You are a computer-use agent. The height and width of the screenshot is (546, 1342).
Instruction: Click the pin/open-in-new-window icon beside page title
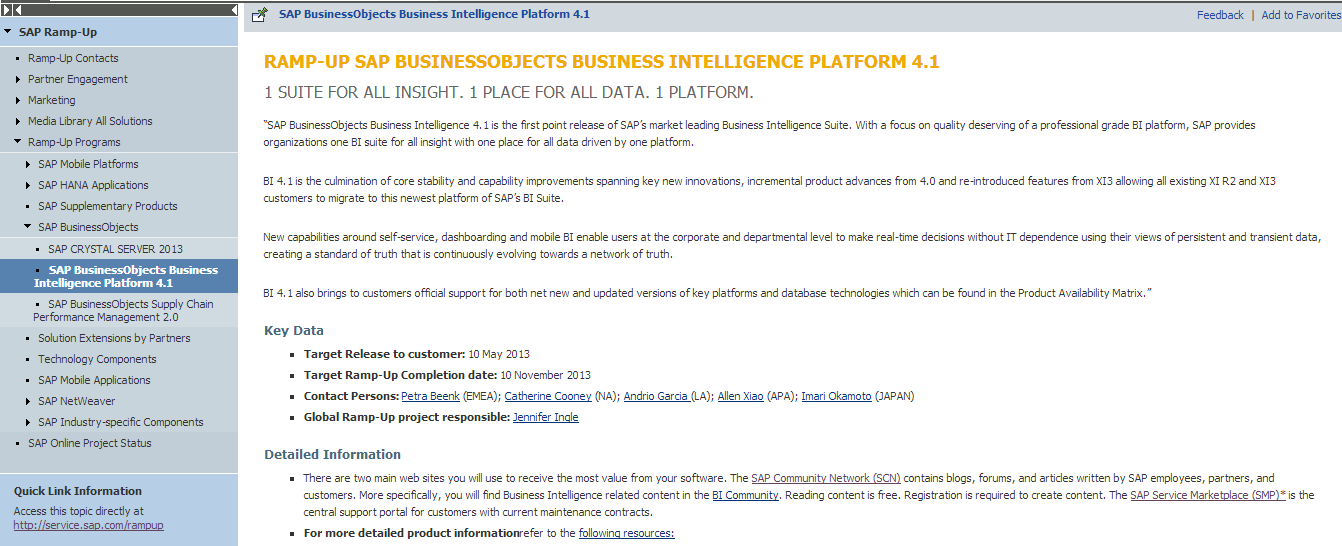tap(260, 15)
